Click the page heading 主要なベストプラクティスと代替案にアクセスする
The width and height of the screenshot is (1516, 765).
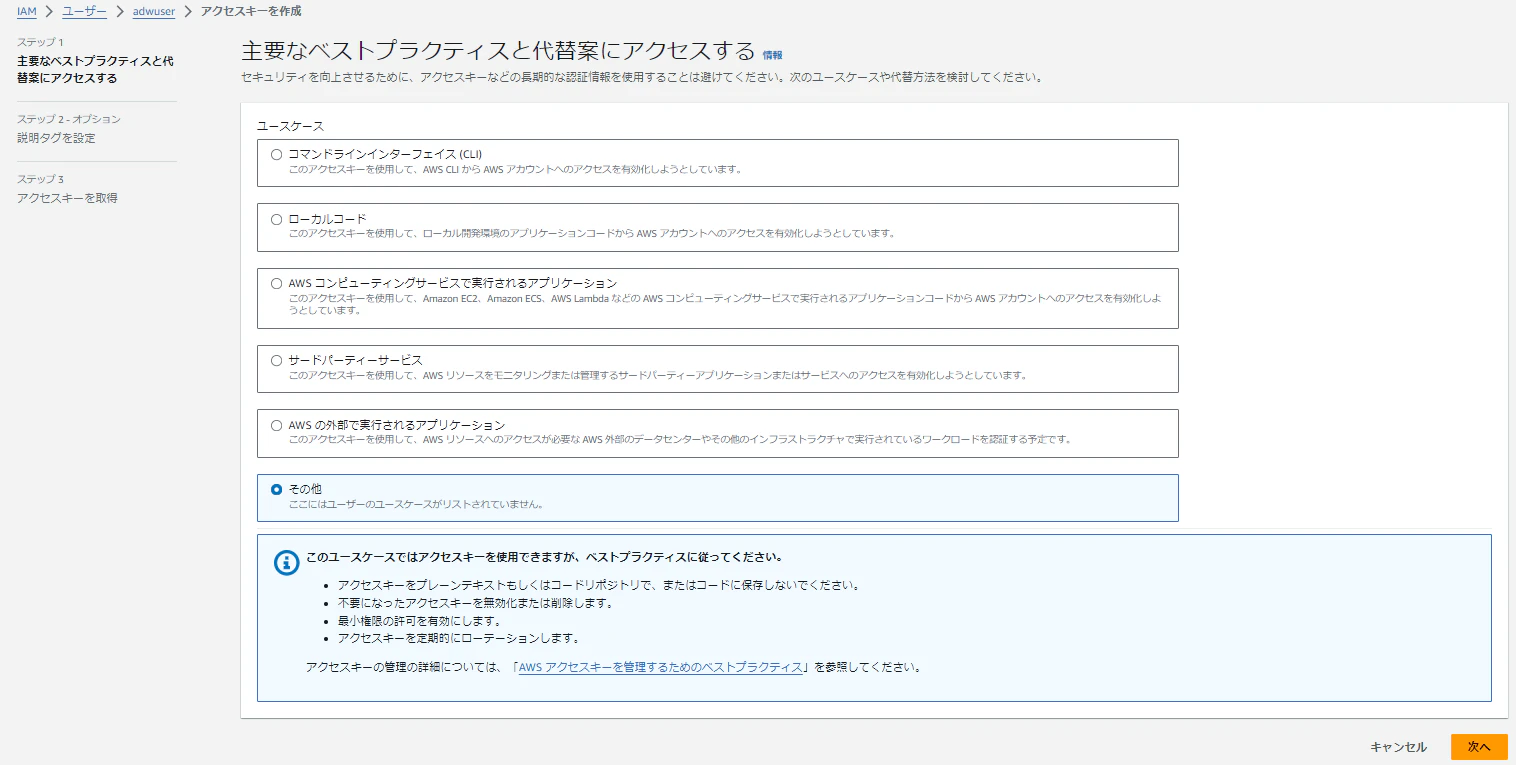click(x=498, y=52)
